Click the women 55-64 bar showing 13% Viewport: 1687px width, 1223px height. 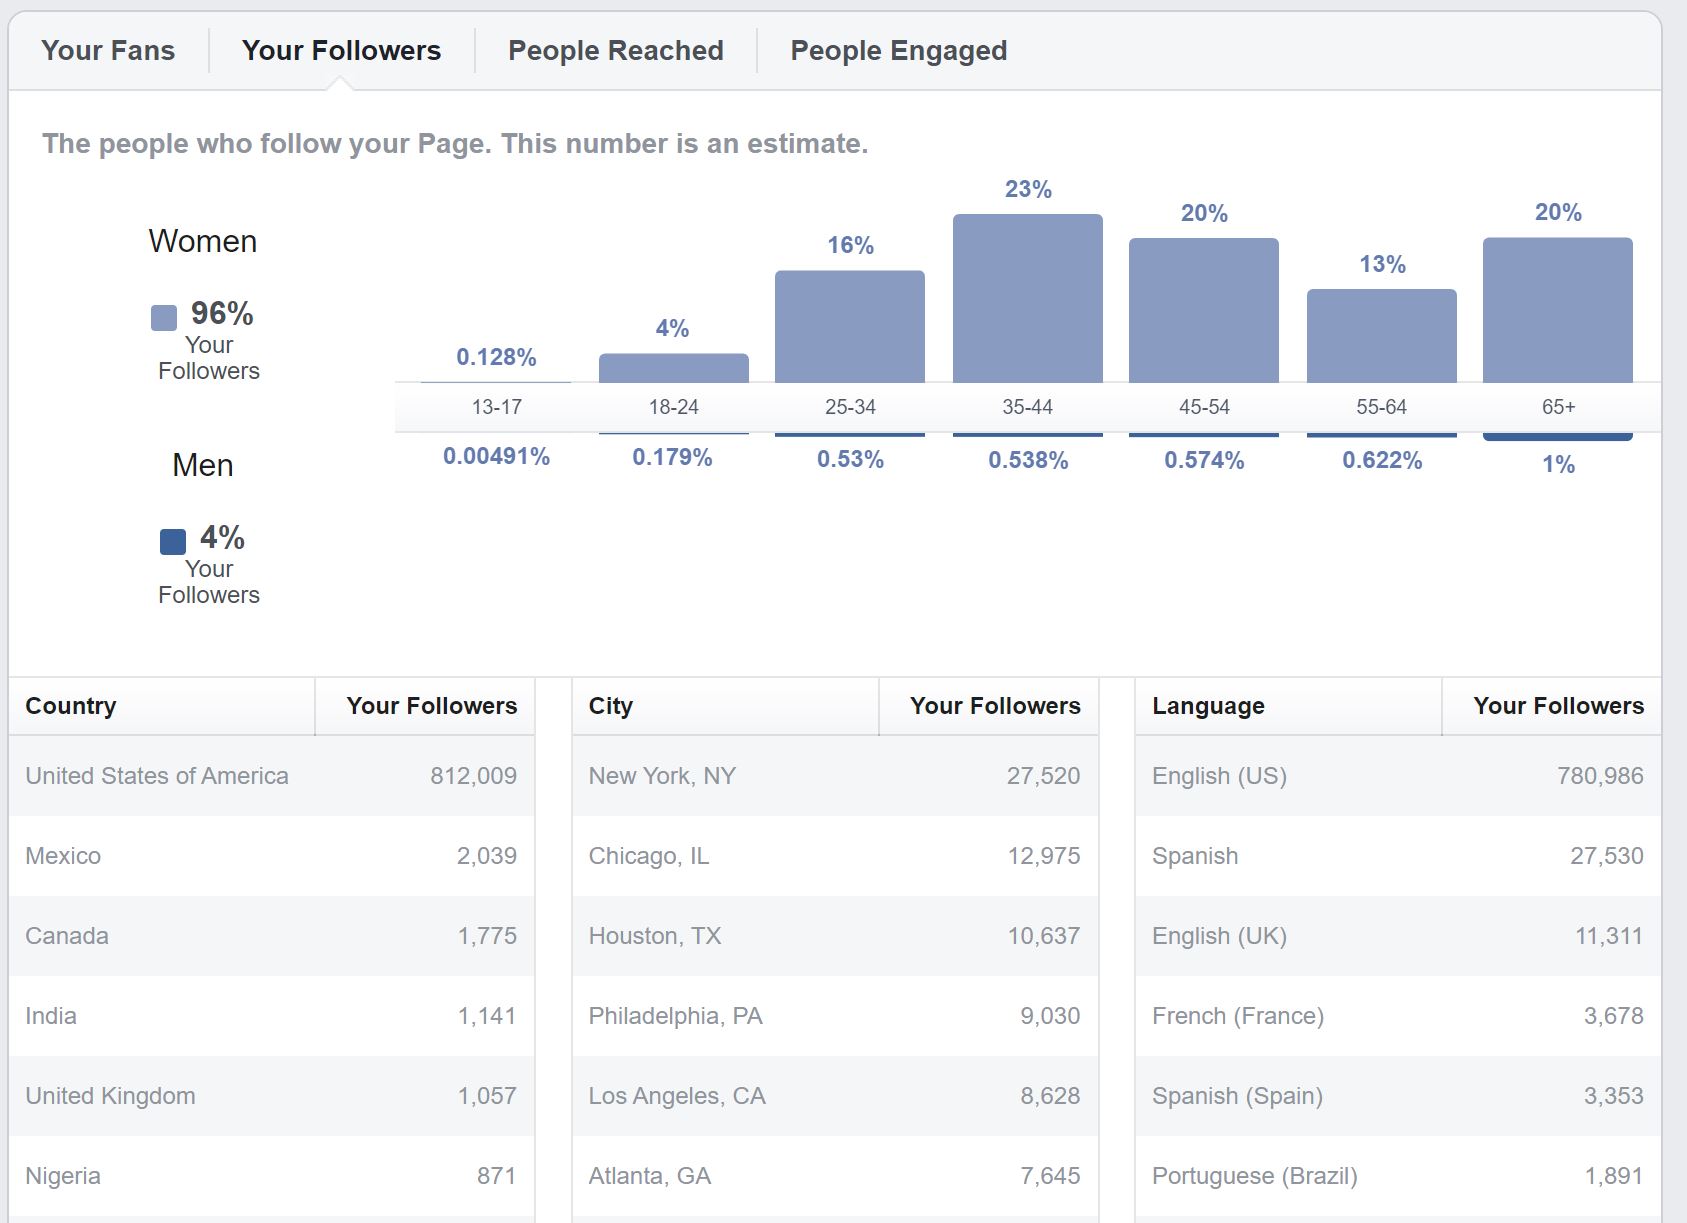[x=1382, y=336]
